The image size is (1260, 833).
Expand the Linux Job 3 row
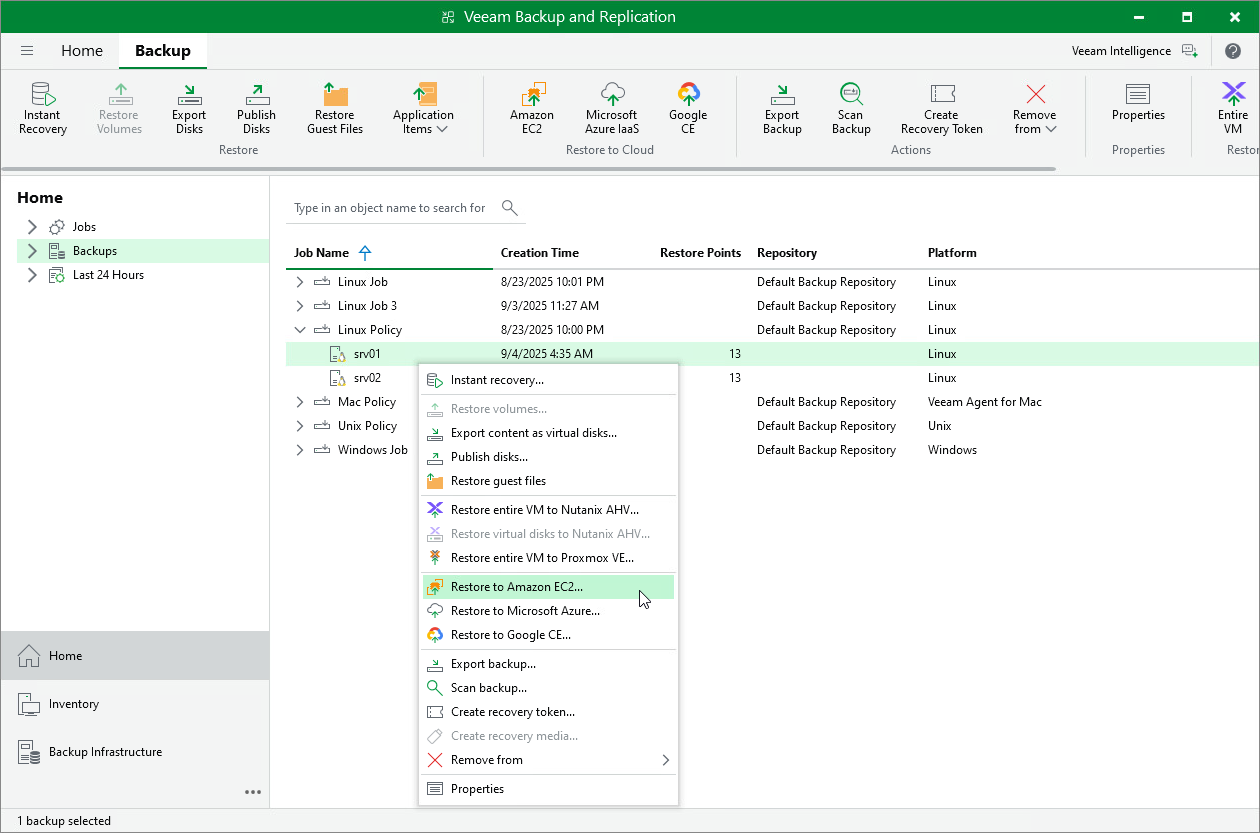point(299,306)
